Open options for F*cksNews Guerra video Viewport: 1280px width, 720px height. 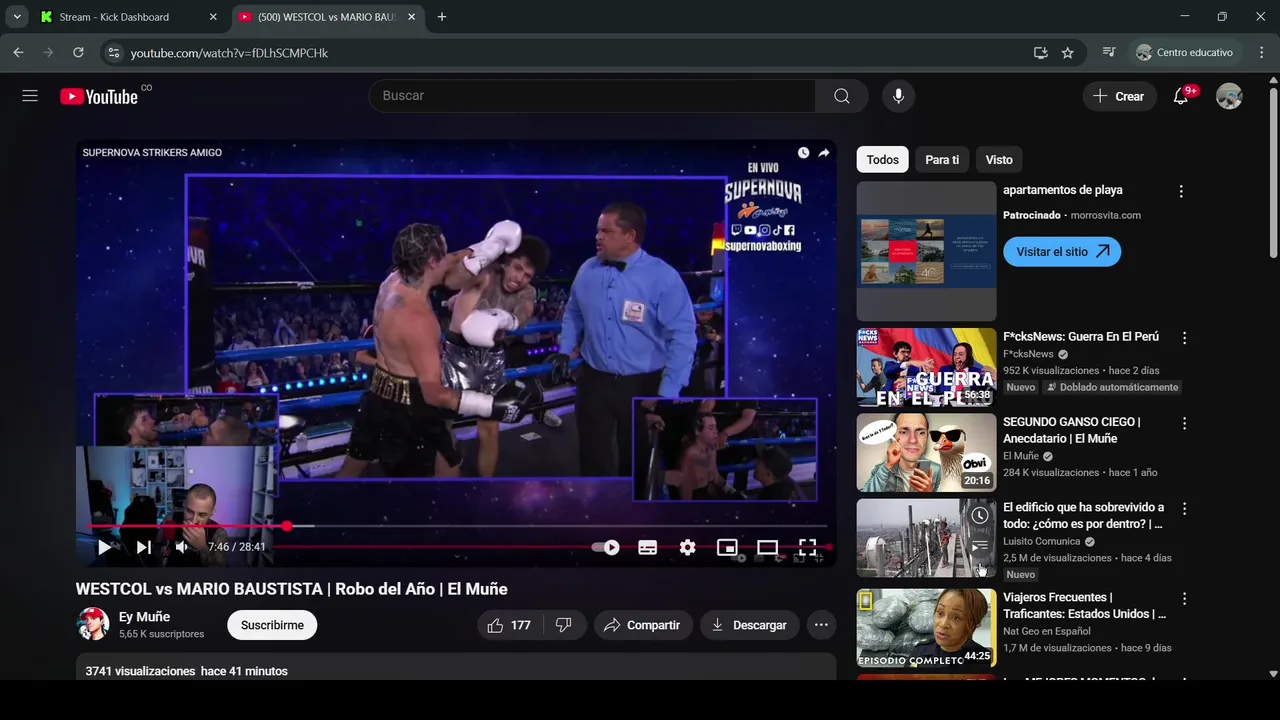[x=1184, y=338]
